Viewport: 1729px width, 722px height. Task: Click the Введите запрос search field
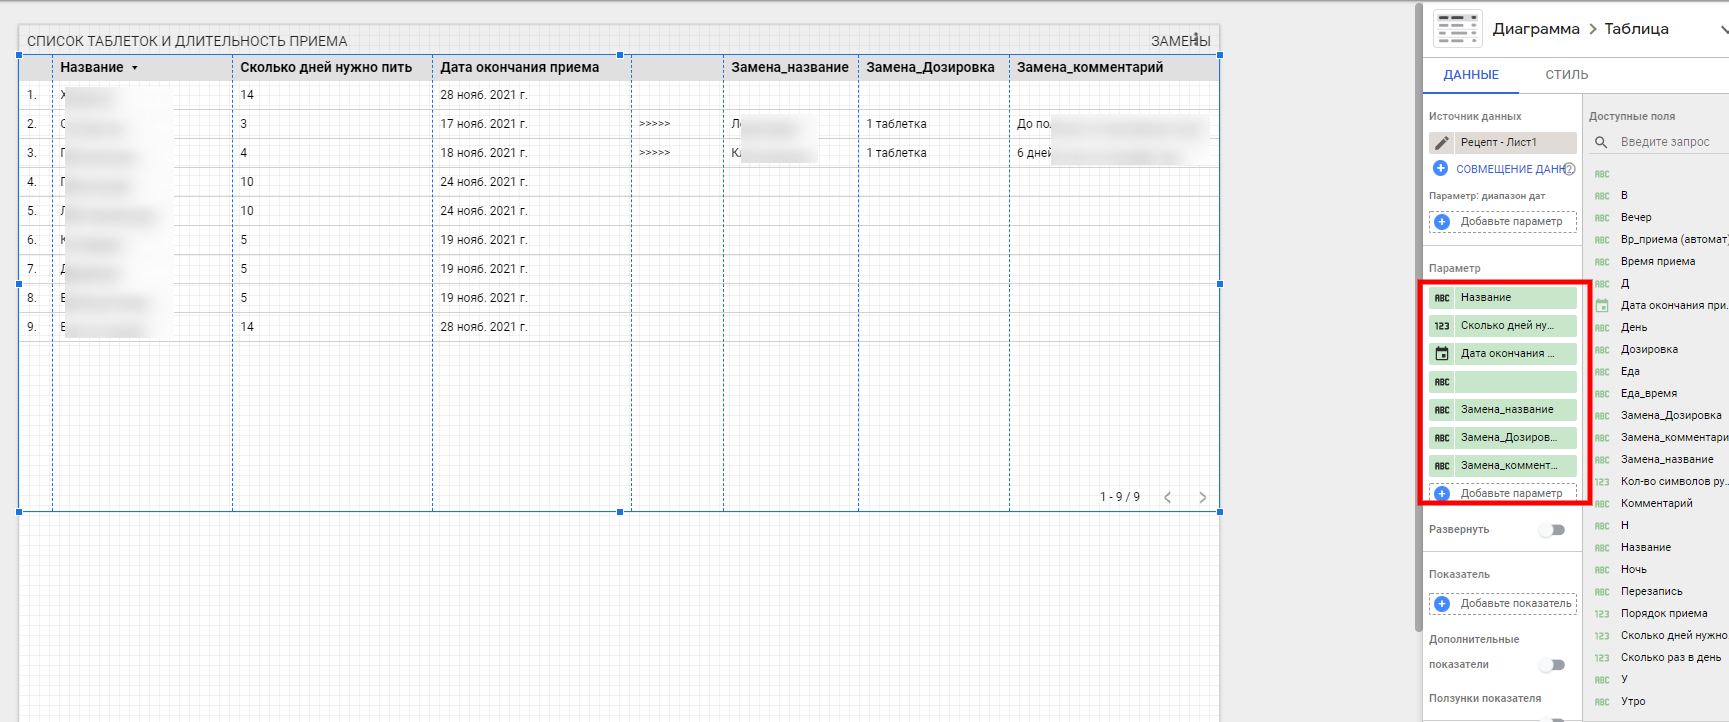1665,142
